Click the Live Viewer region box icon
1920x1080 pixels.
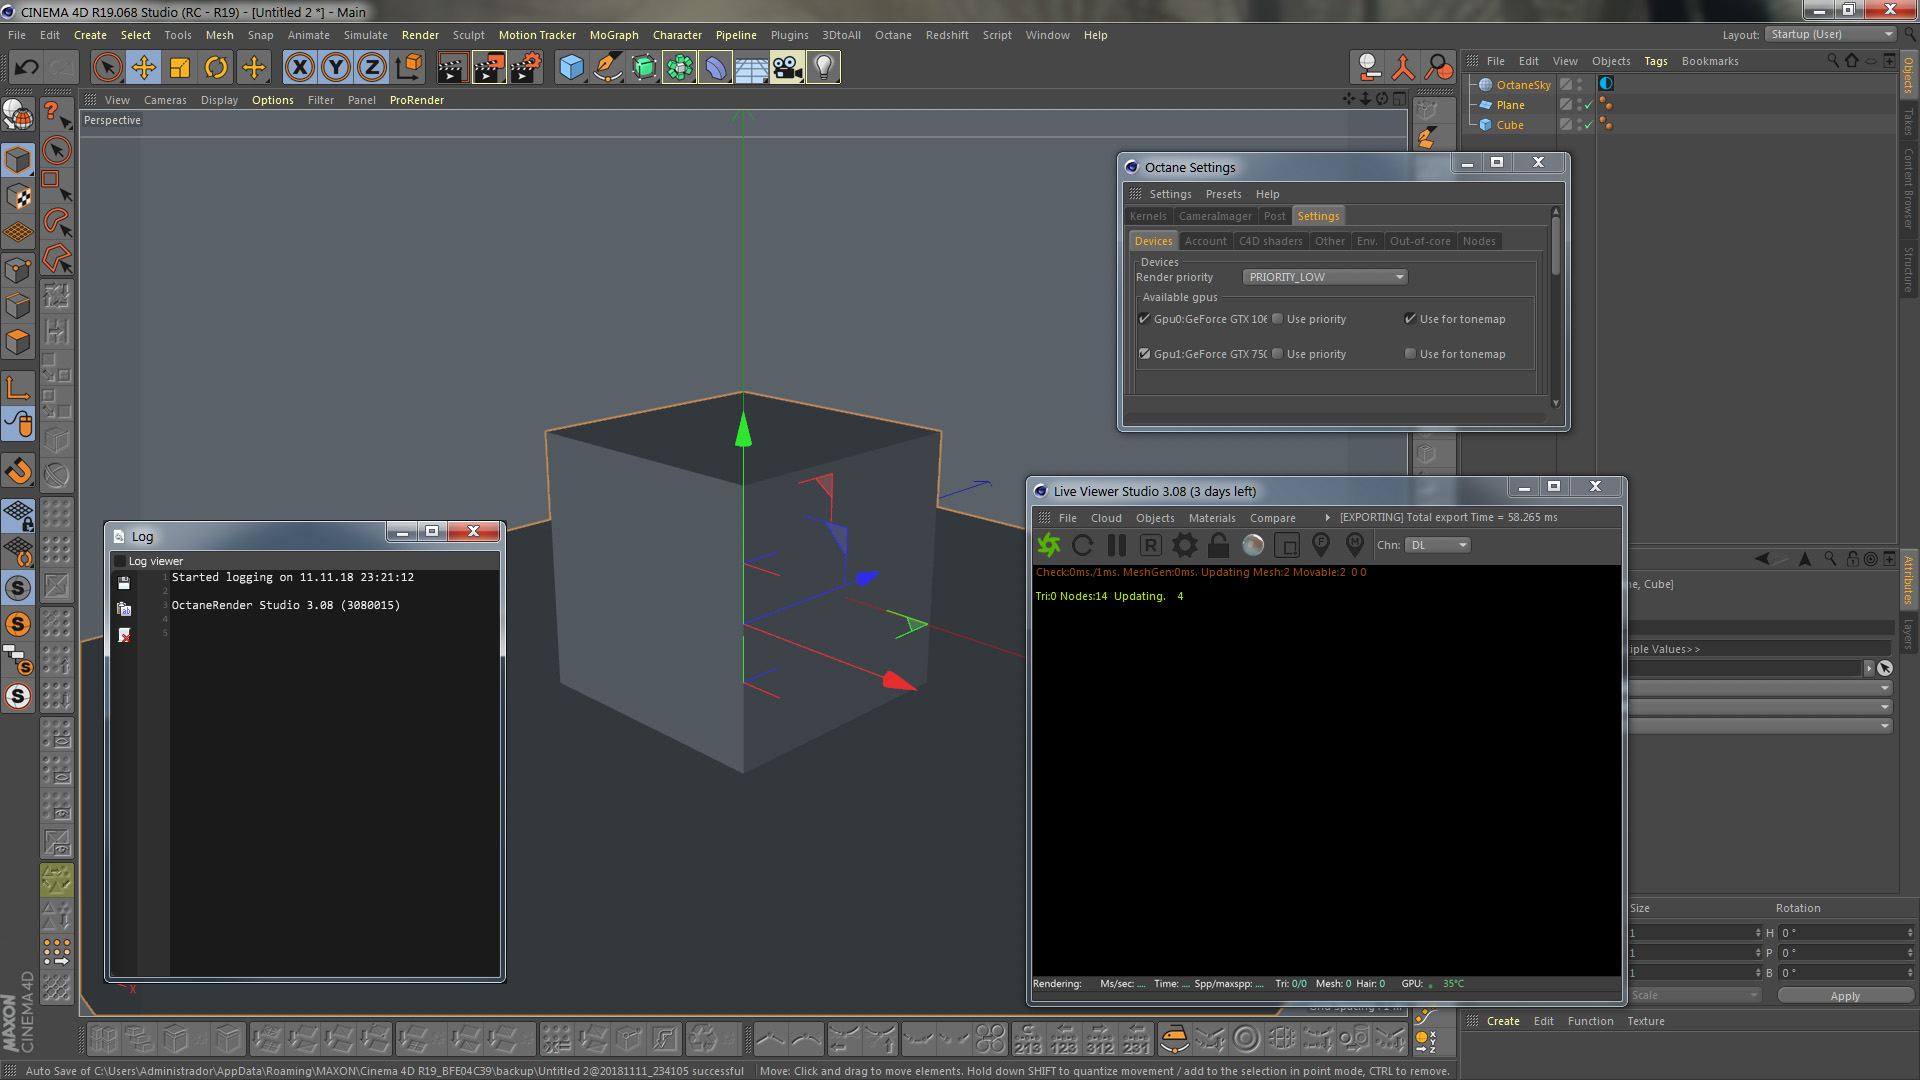coord(1287,545)
